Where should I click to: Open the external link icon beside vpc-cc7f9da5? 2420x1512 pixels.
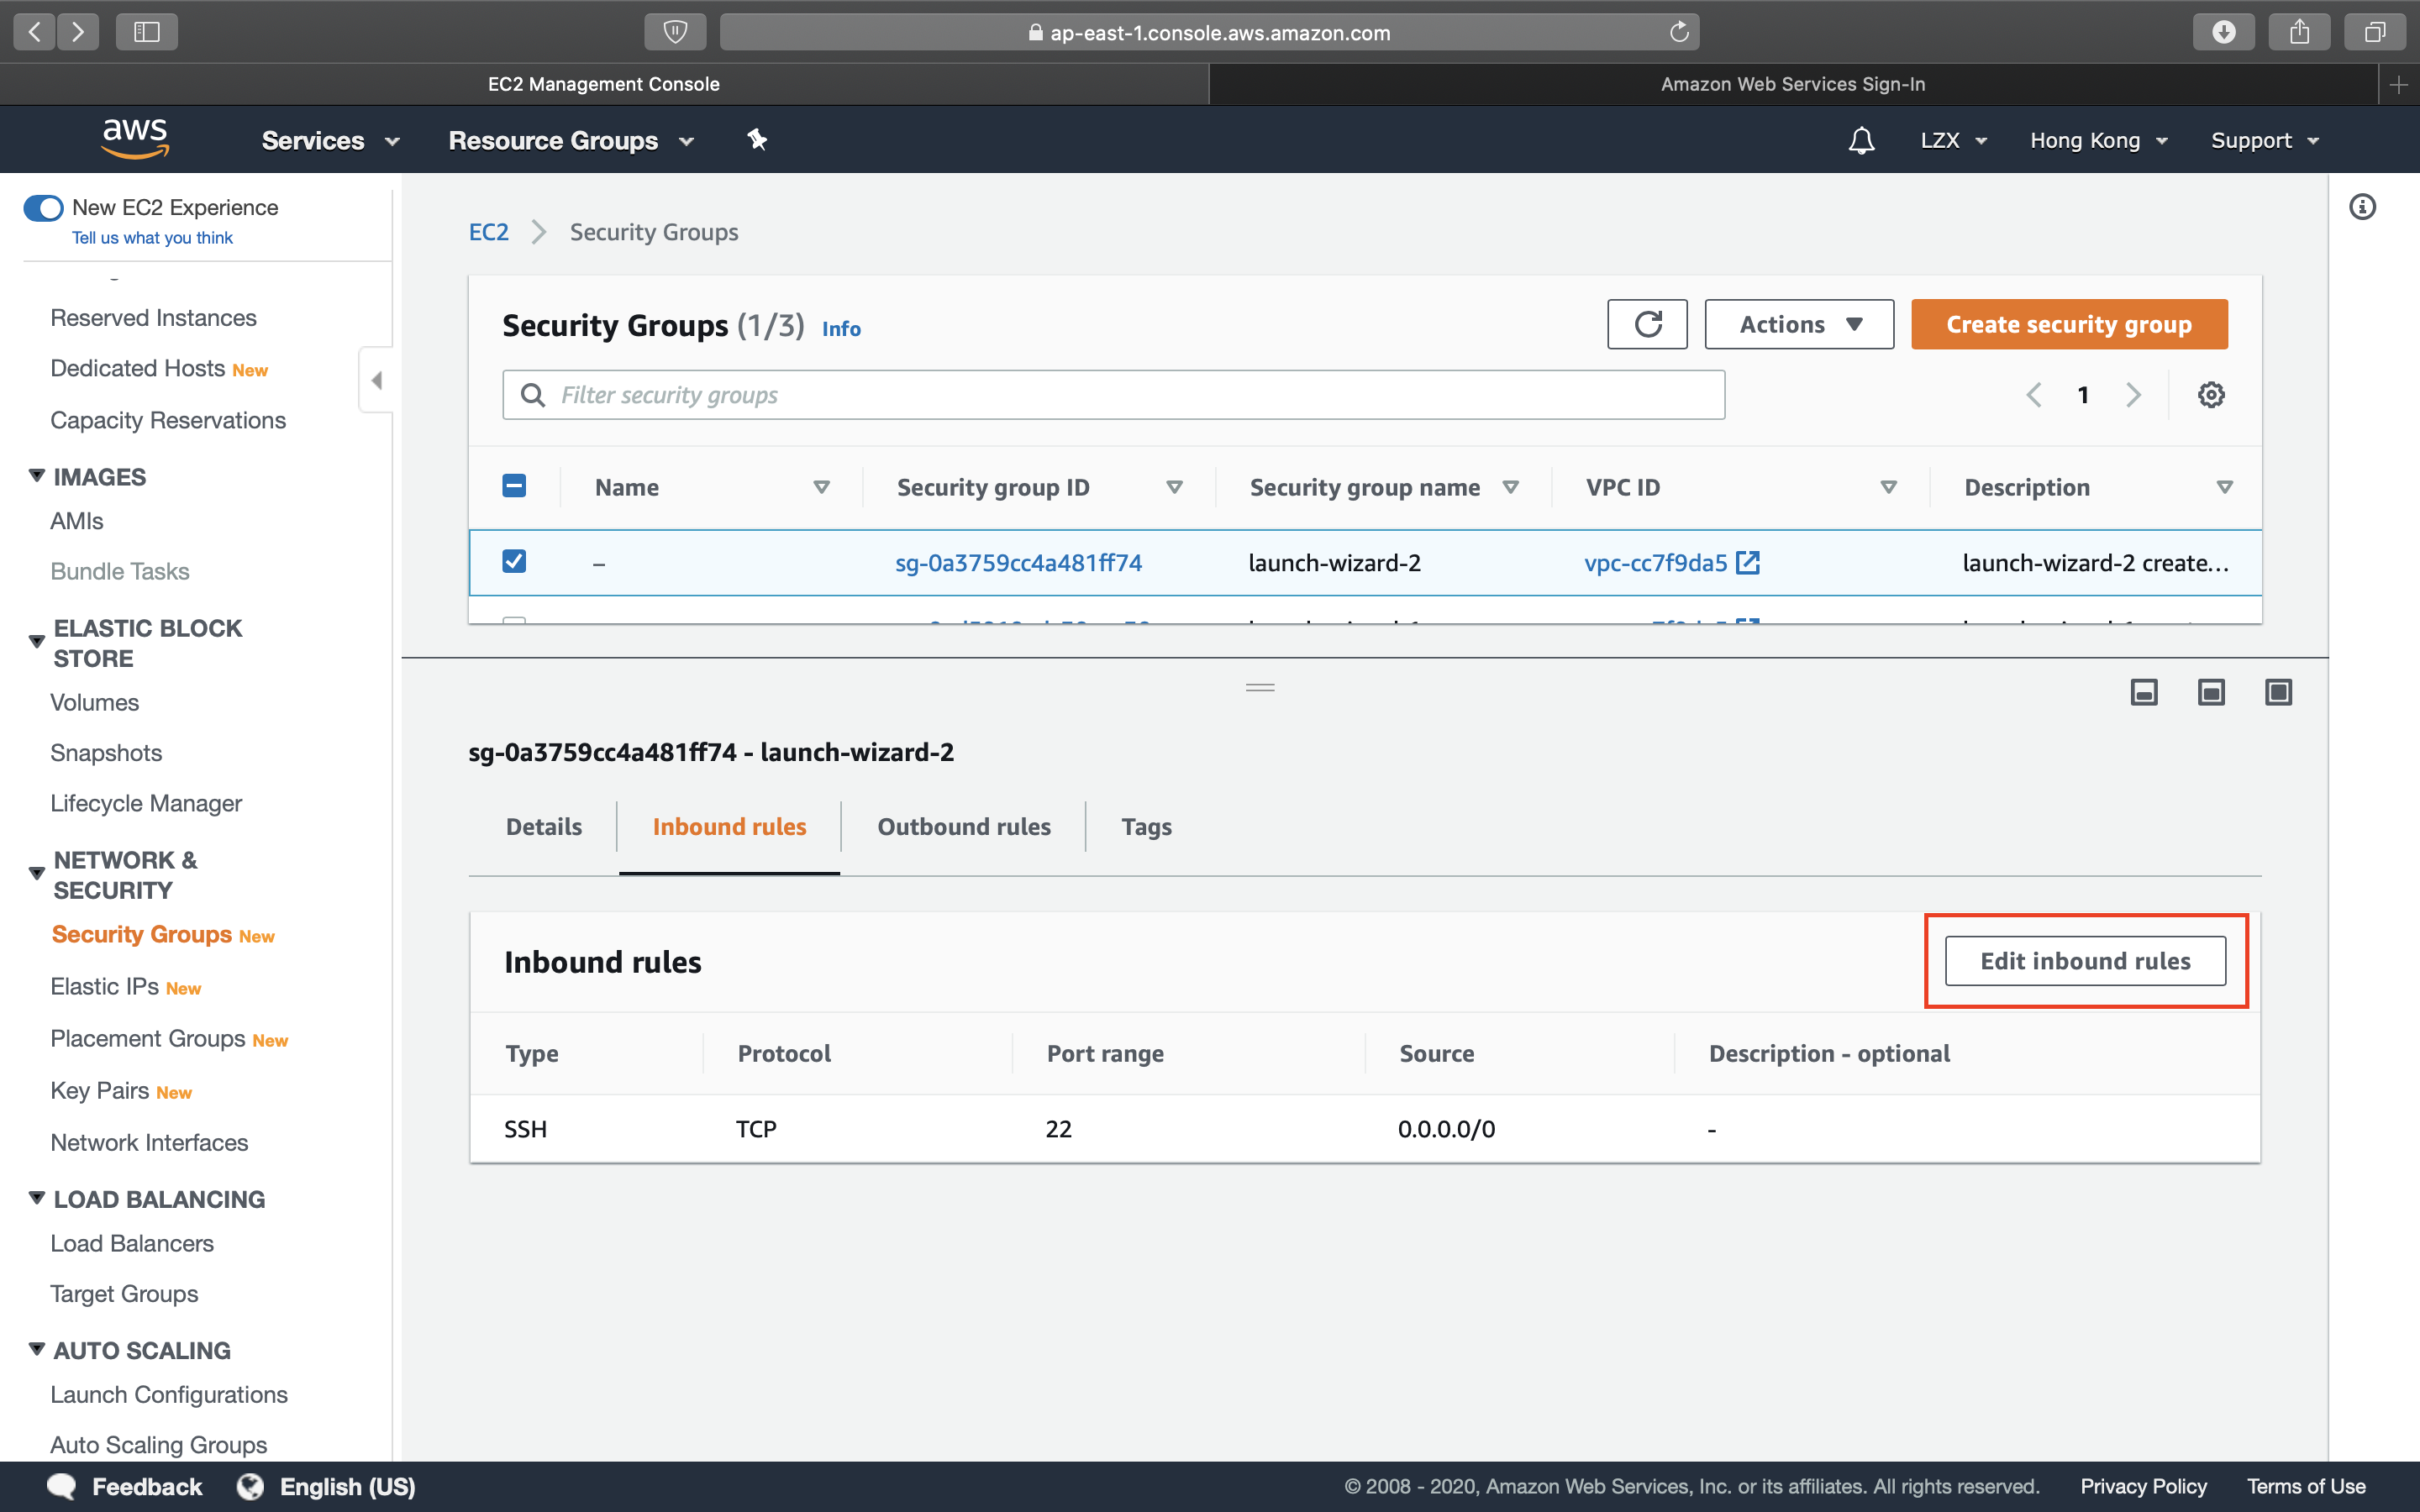click(x=1748, y=563)
